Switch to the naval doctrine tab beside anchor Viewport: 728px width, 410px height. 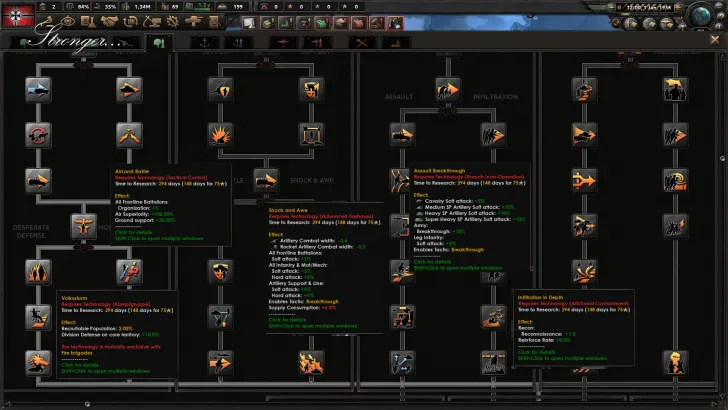tap(238, 43)
